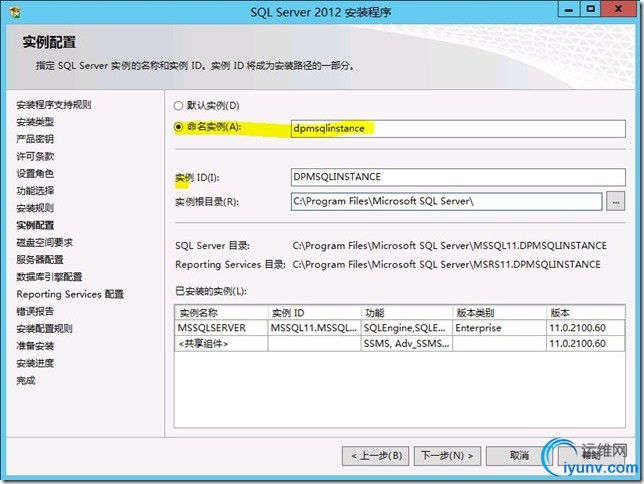
Task: Select the 命名实例(A) radio button
Action: [178, 127]
